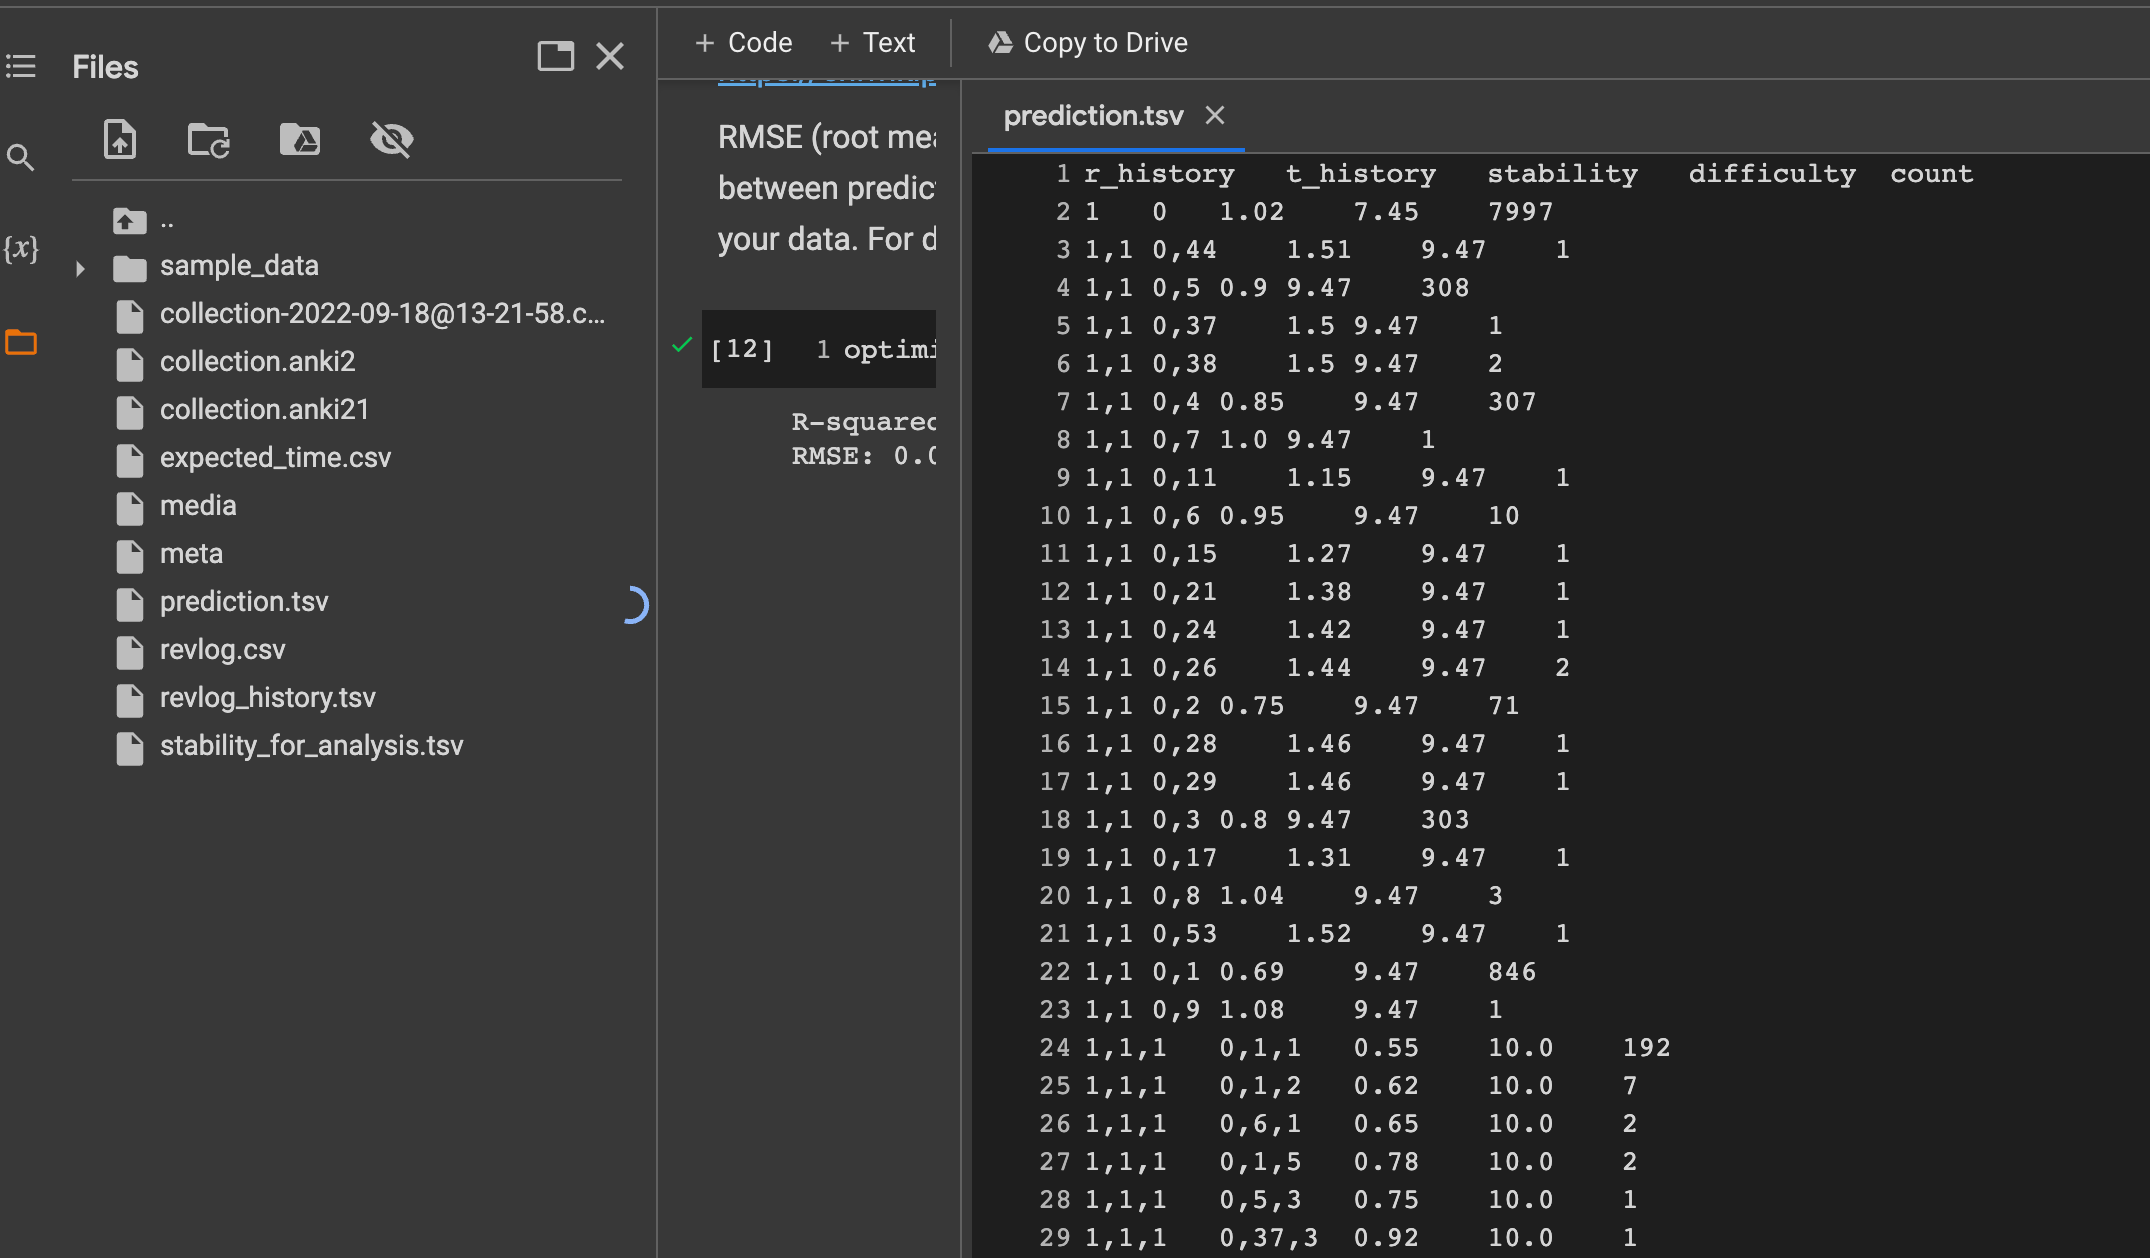The image size is (2150, 1258).
Task: Open the variables {x} sidebar icon
Action: (21, 248)
